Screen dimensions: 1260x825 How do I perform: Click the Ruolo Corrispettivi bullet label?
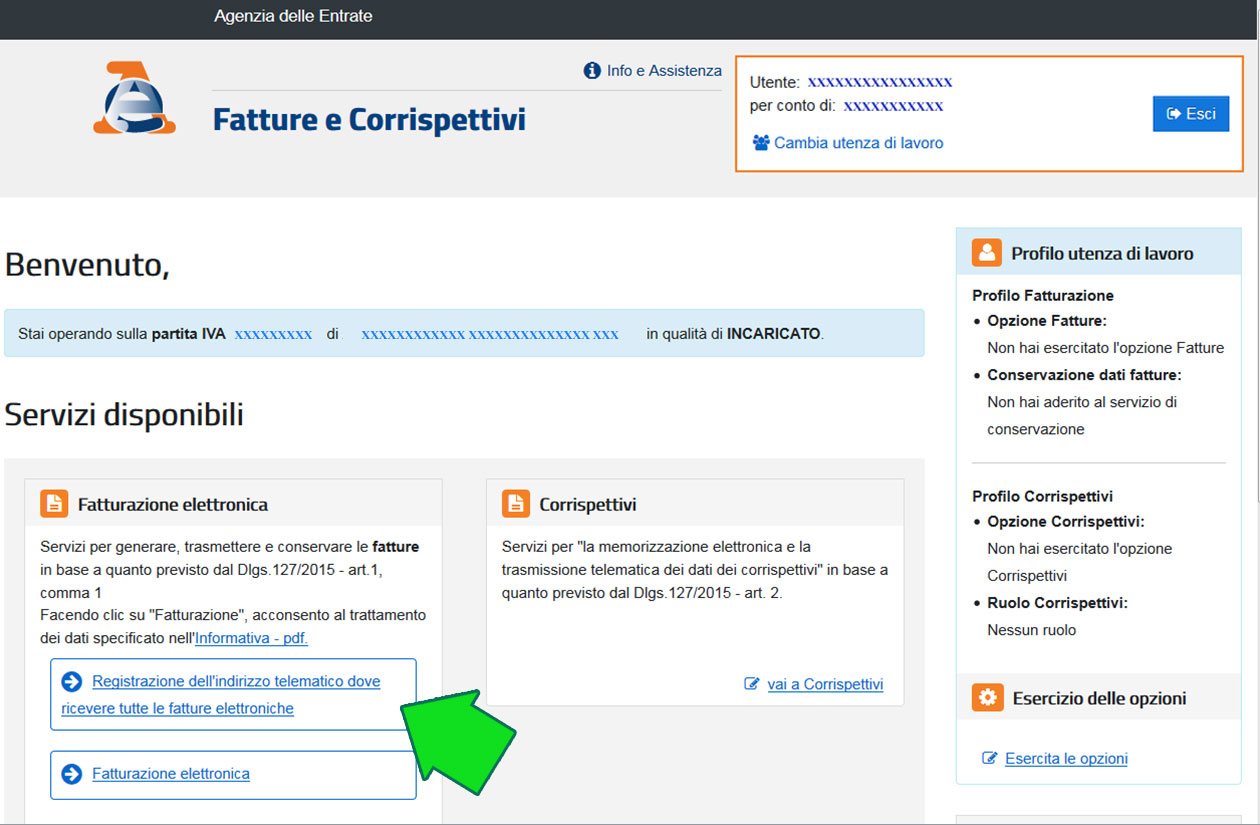pyautogui.click(x=1058, y=603)
